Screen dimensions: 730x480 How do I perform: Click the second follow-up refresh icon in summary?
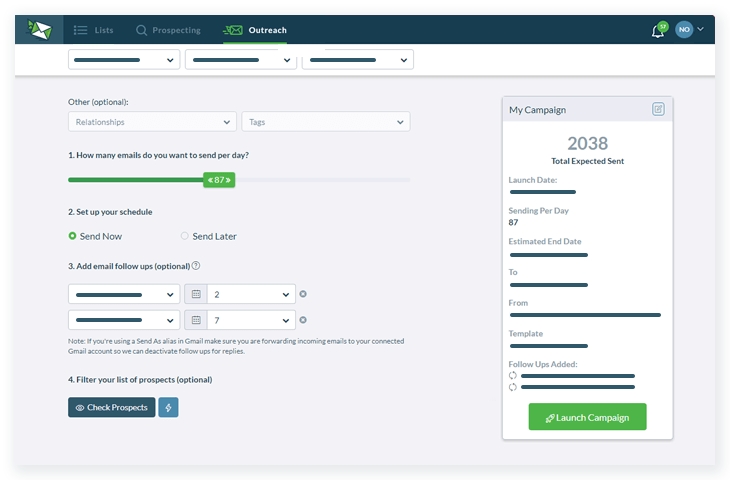point(513,387)
